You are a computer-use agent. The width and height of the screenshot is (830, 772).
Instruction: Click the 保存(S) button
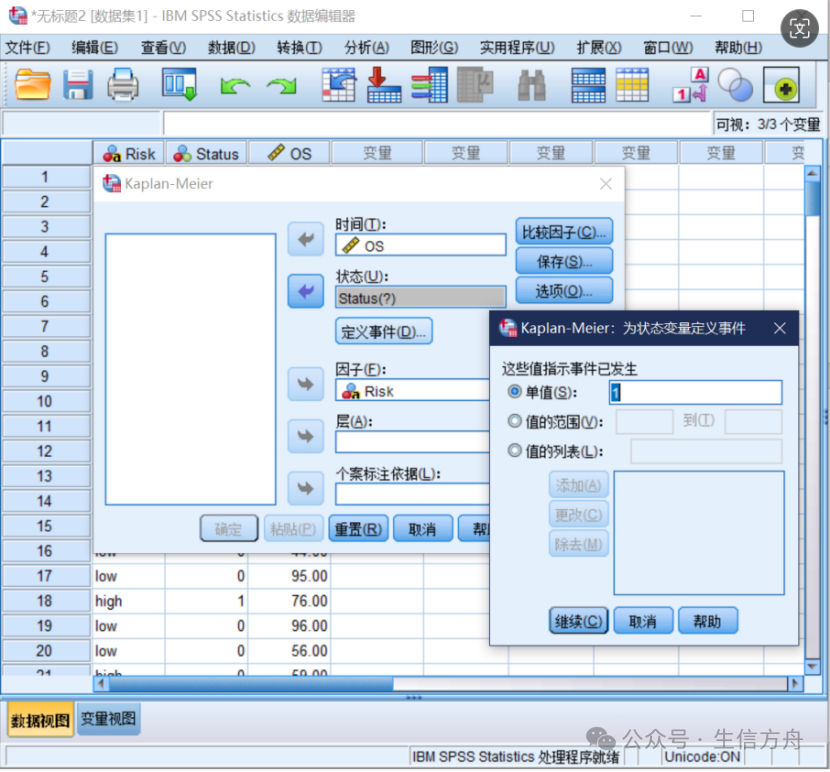pos(564,262)
